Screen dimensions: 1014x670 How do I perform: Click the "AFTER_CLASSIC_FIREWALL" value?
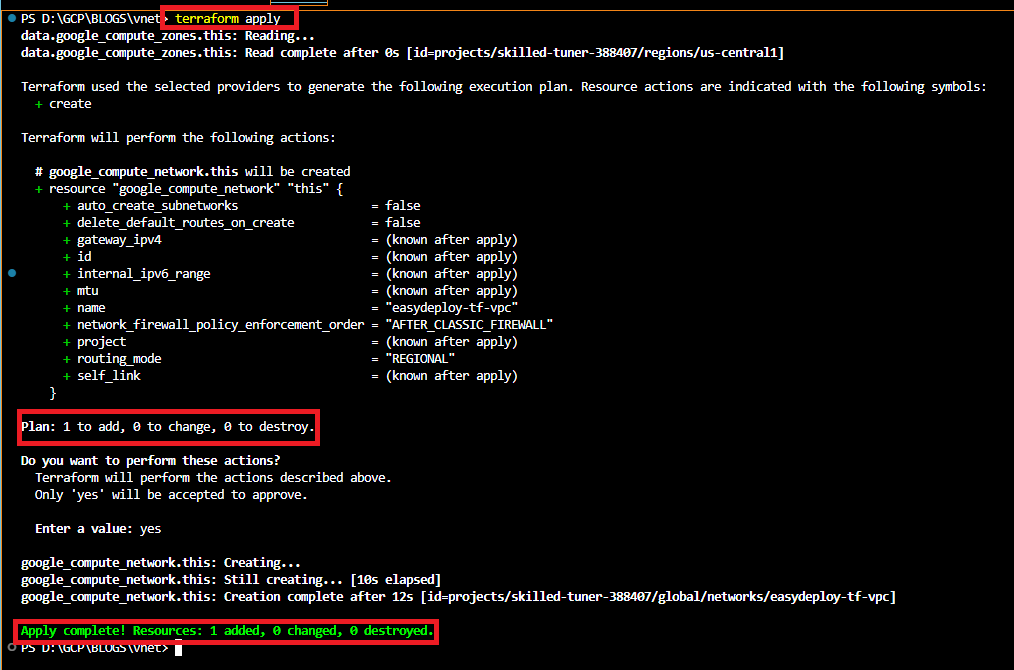tap(469, 325)
